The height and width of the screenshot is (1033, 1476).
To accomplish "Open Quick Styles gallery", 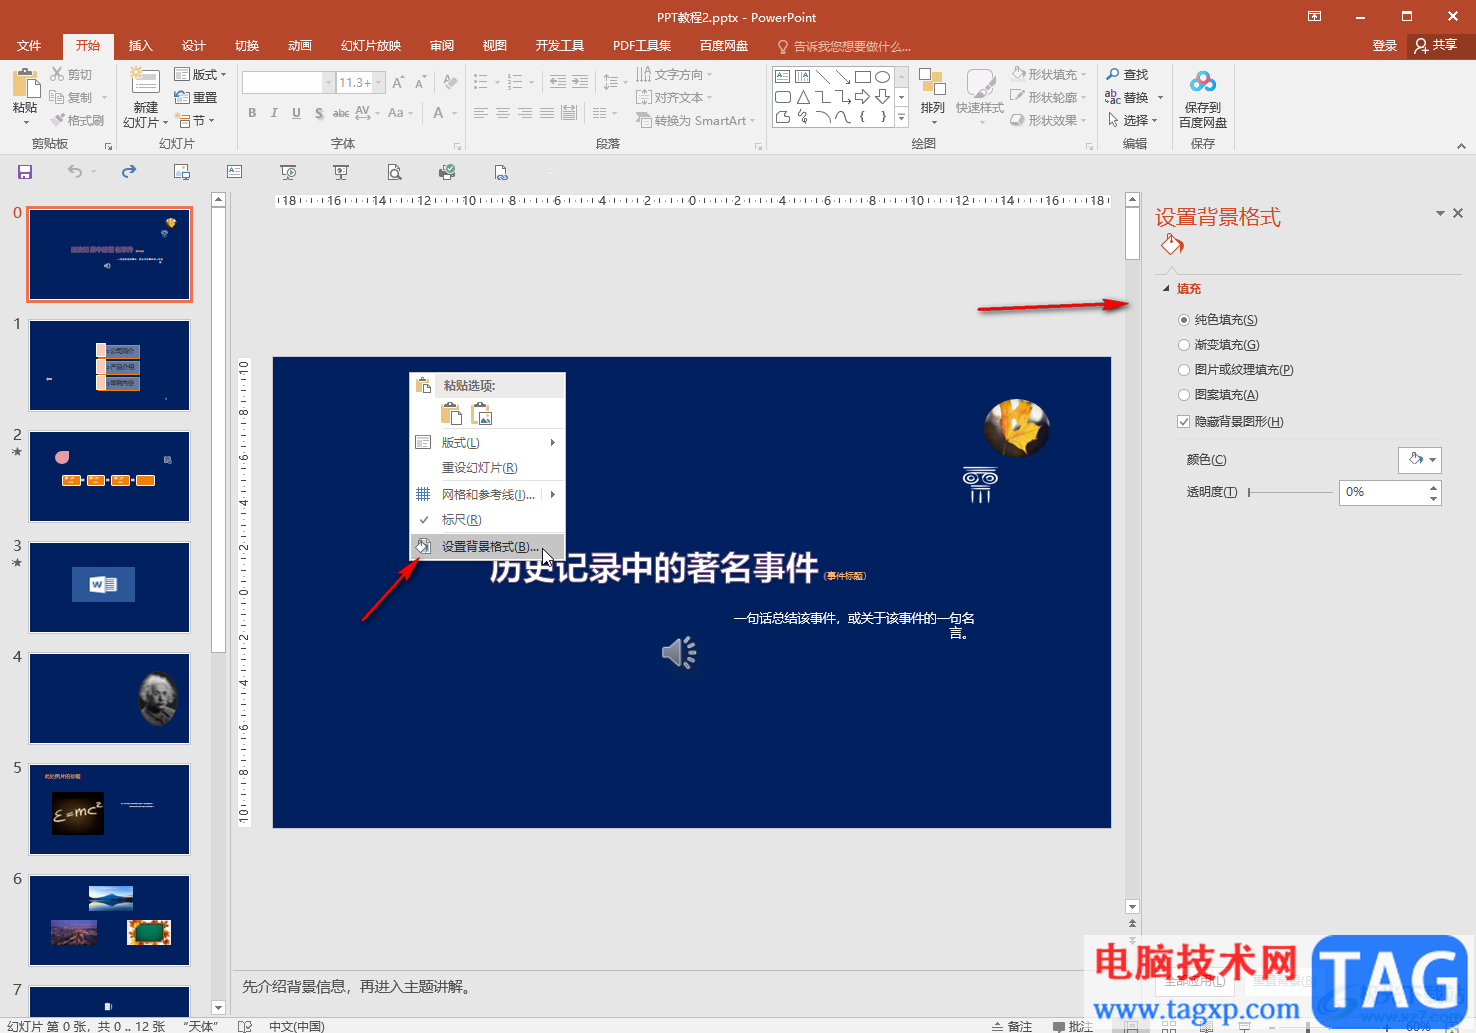I will tap(979, 96).
